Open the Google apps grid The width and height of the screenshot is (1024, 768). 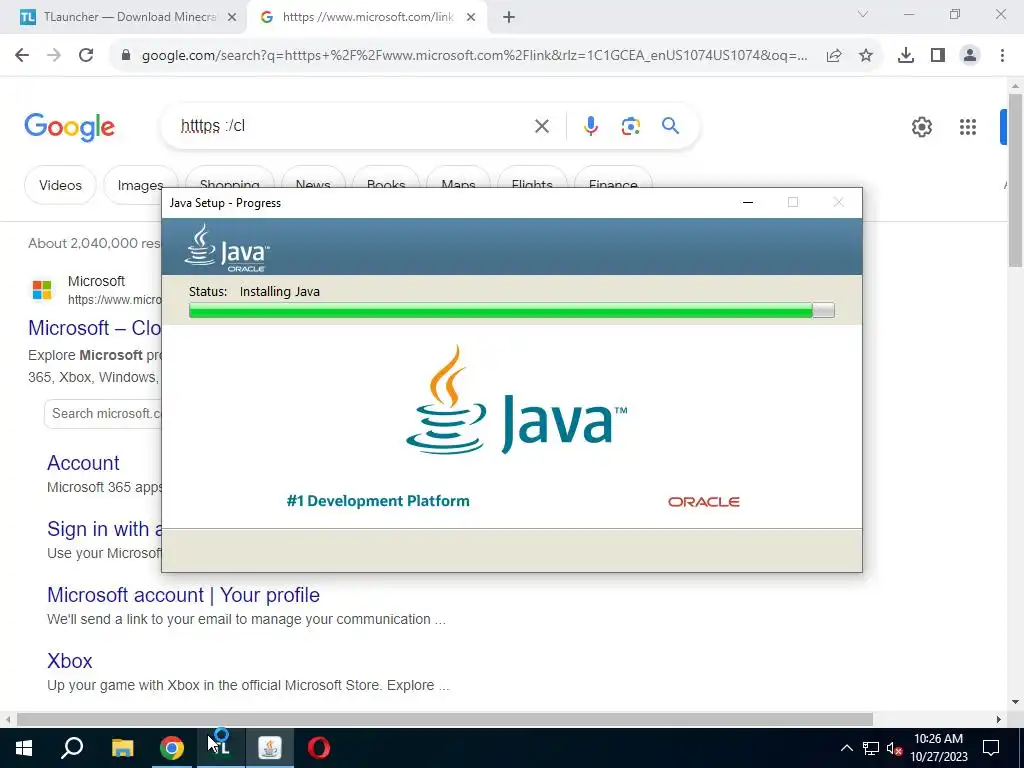968,127
